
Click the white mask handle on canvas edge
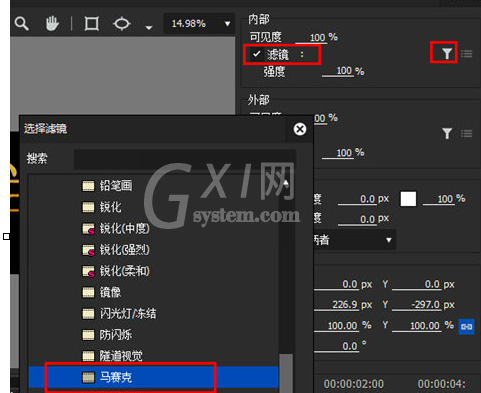coord(6,236)
